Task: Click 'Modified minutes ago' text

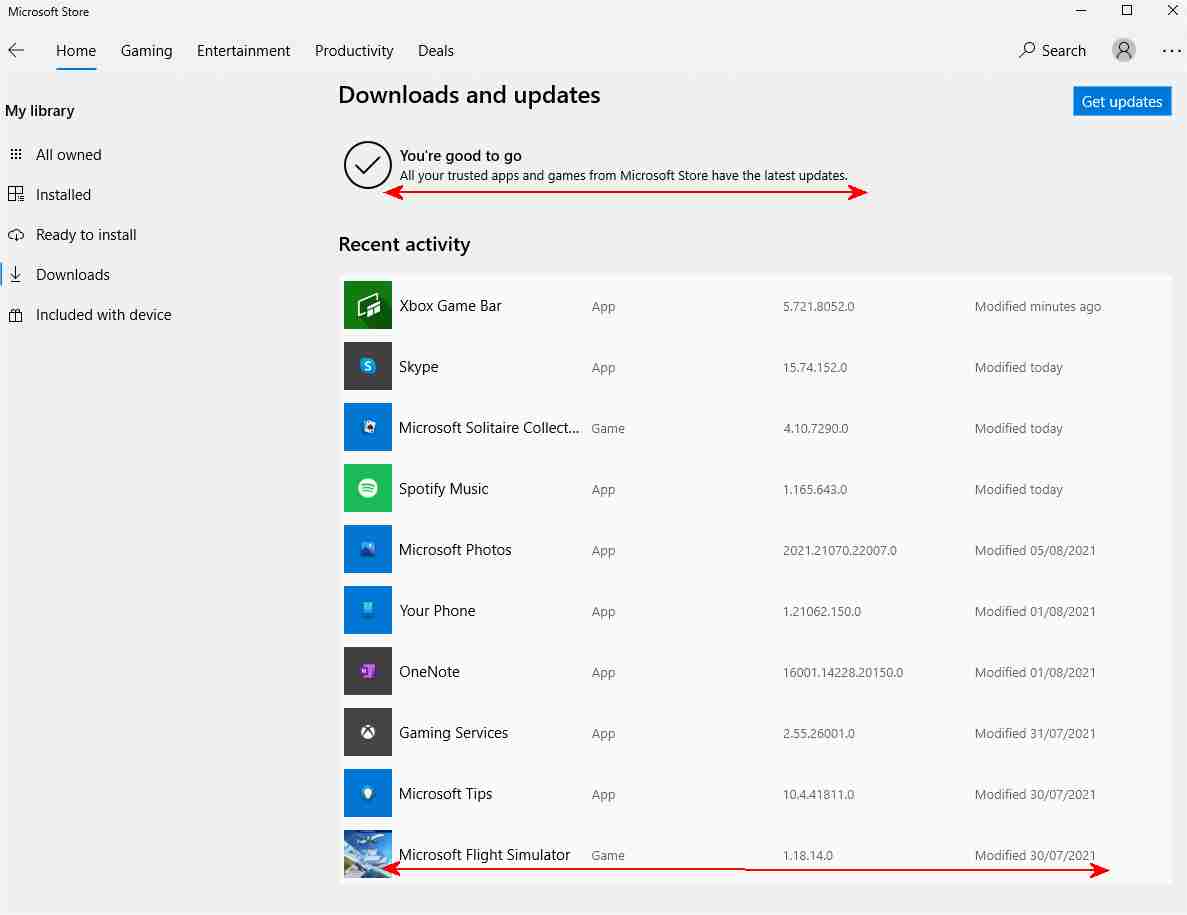Action: [1038, 307]
